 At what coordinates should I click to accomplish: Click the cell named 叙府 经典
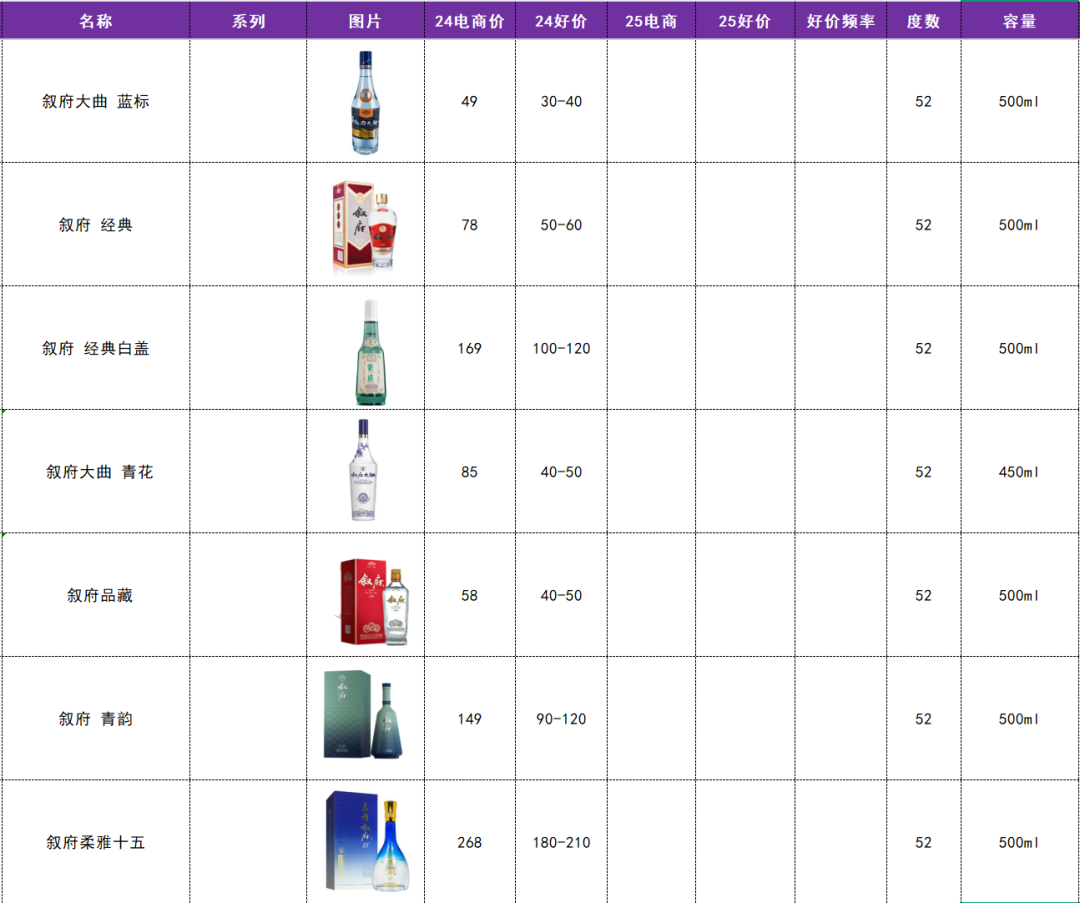click(x=96, y=225)
